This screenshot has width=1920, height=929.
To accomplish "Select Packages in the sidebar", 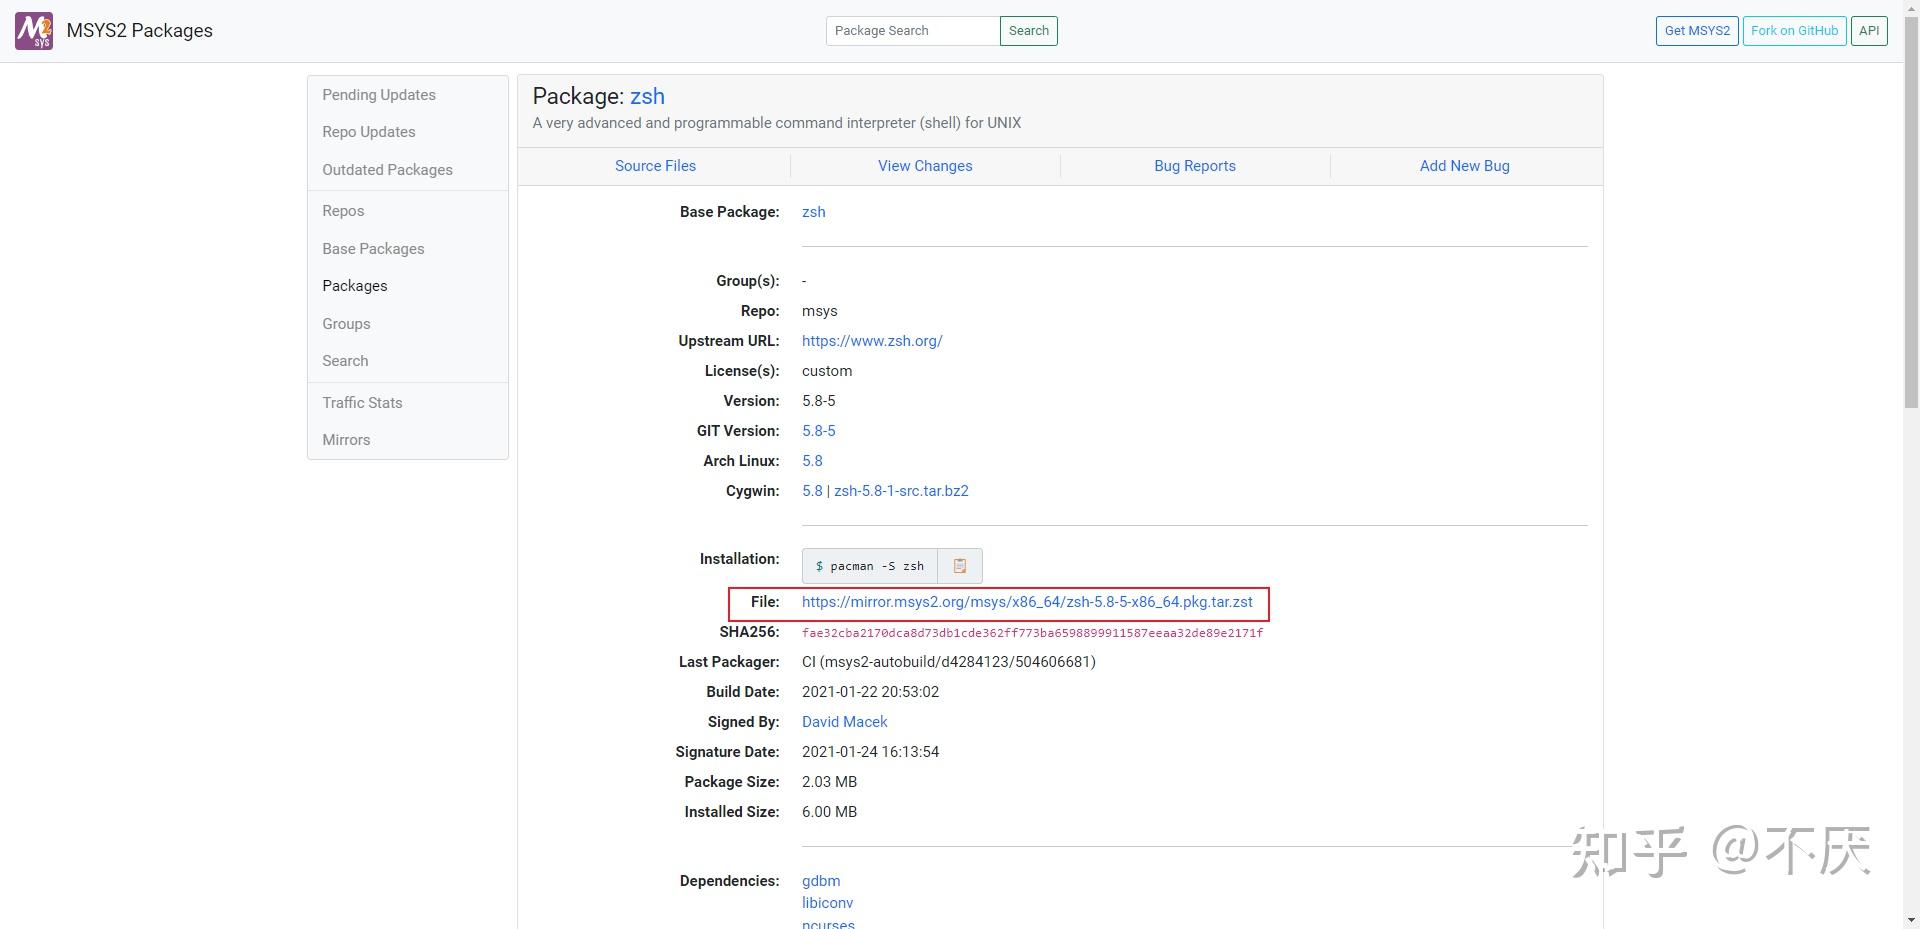I will (354, 286).
